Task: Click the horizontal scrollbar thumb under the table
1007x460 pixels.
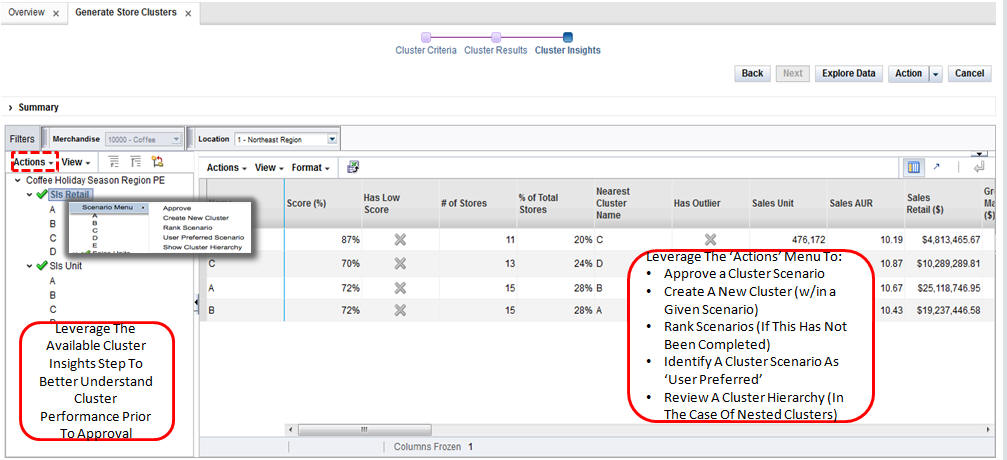Action: click(365, 429)
